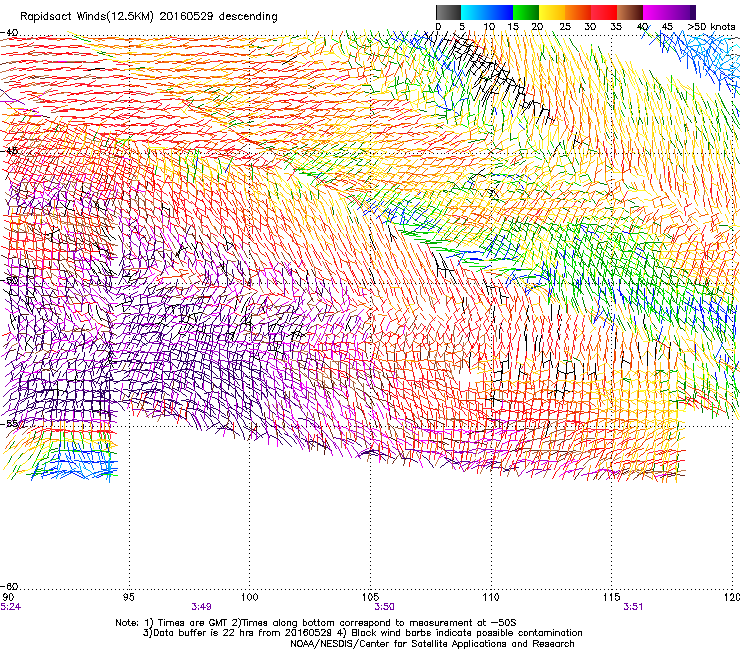740x650 pixels.
Task: Click the '25' legend scale label
Action: click(565, 27)
